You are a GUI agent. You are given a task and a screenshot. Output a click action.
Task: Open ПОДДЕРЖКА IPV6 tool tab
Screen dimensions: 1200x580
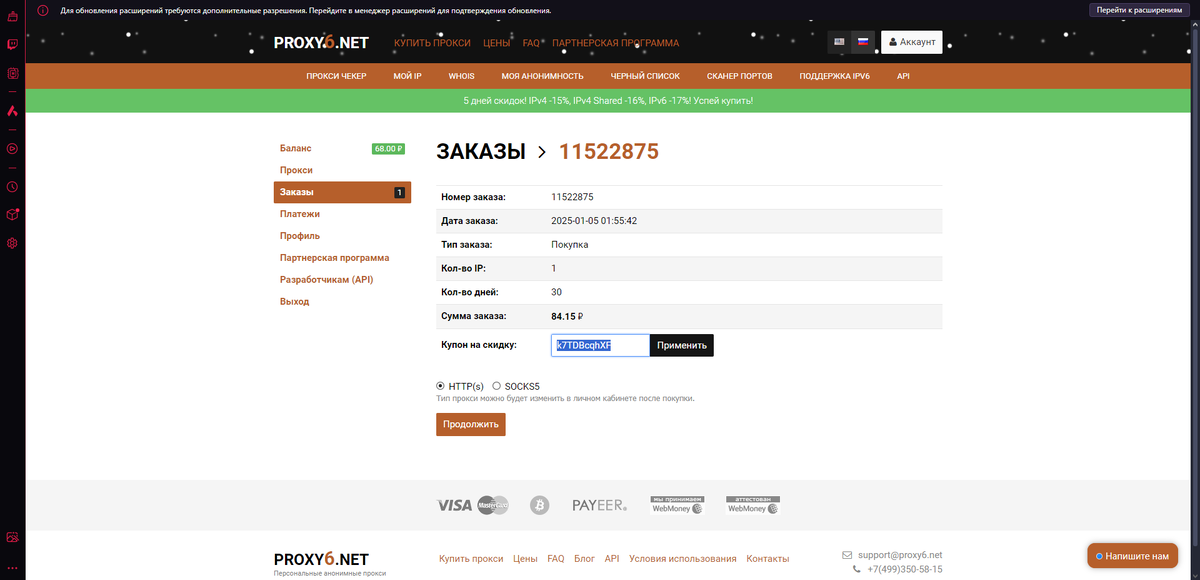(x=835, y=76)
